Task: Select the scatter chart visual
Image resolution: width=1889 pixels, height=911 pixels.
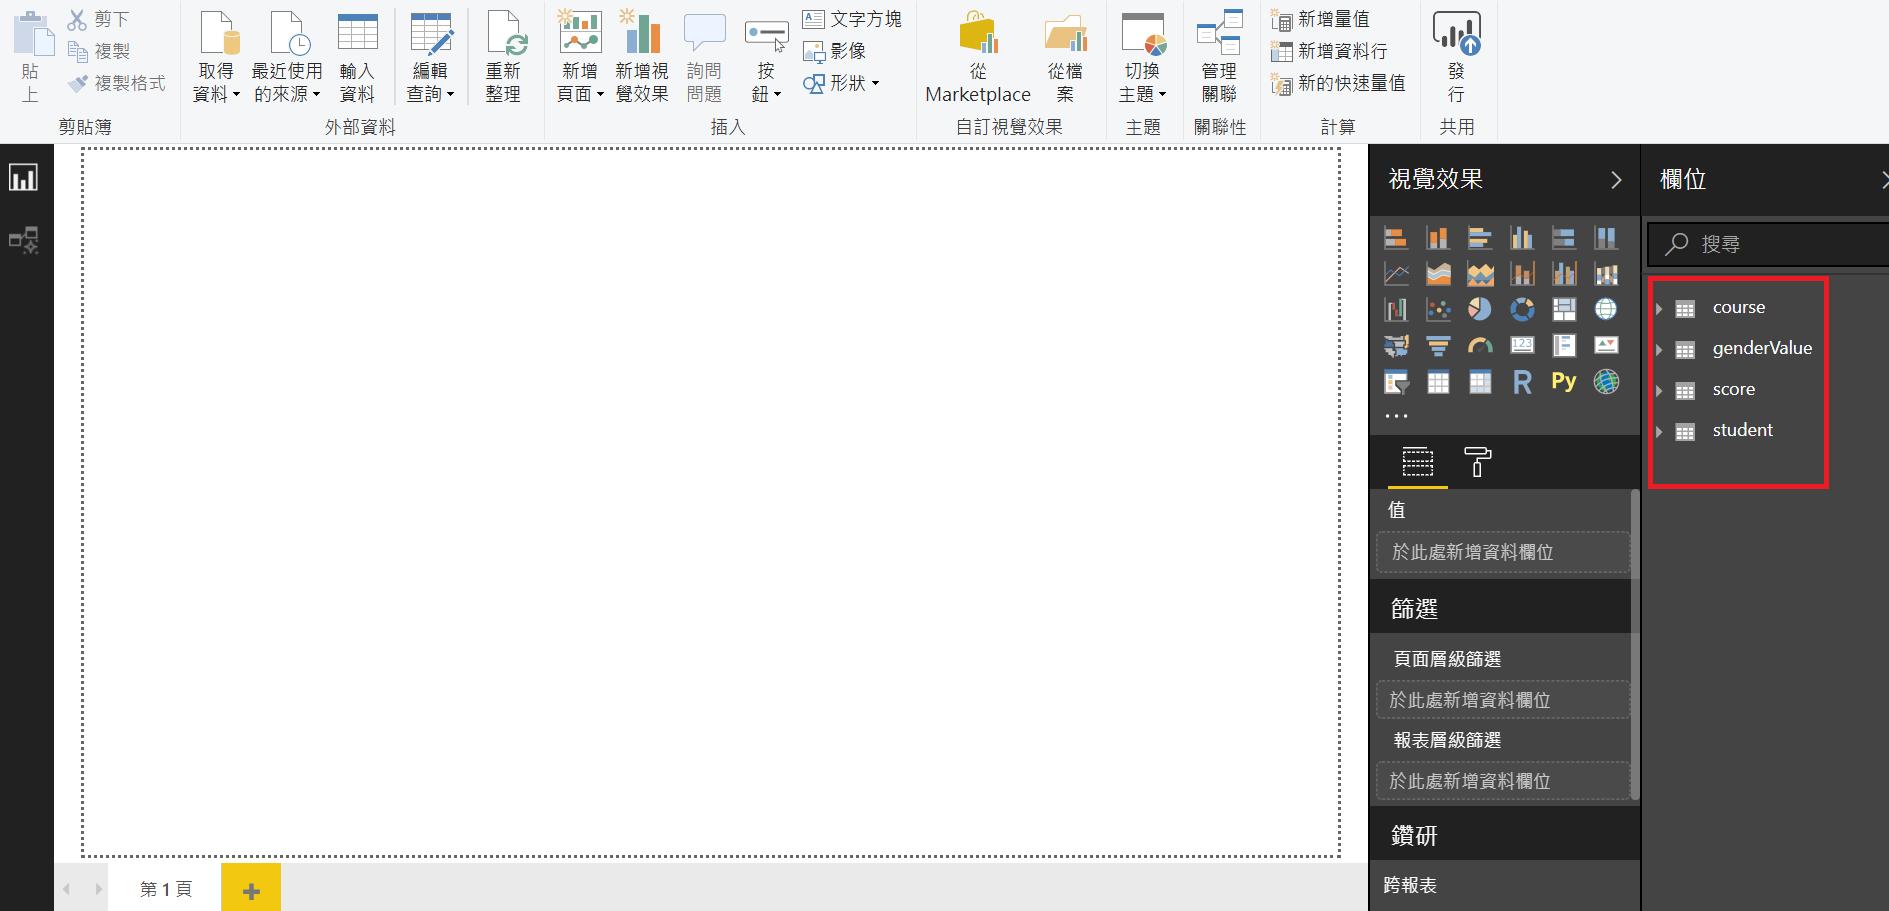Action: [1438, 310]
